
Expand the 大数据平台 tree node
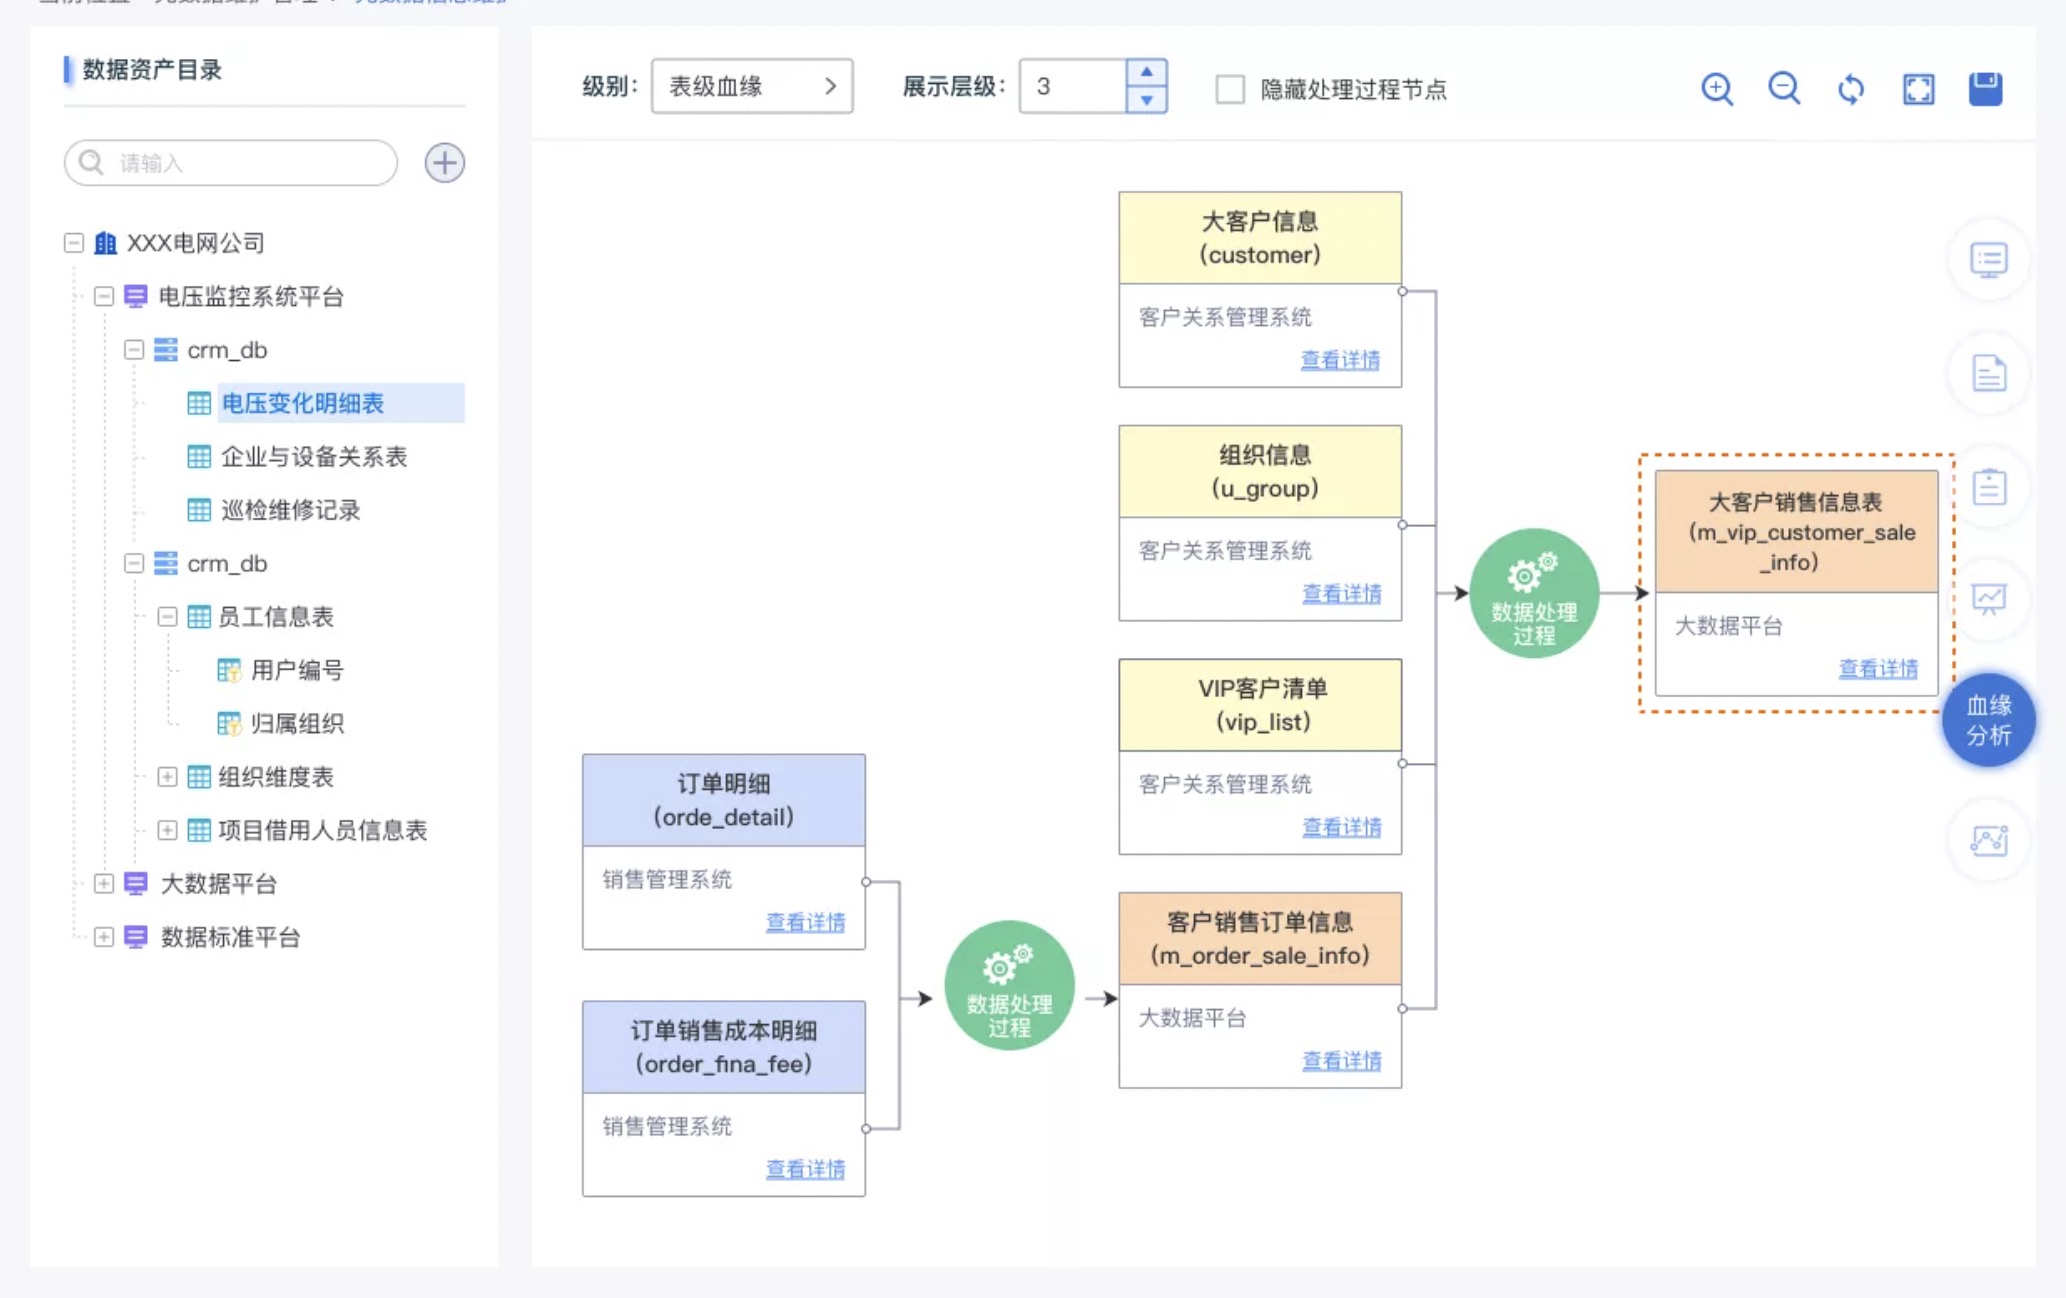pos(103,883)
